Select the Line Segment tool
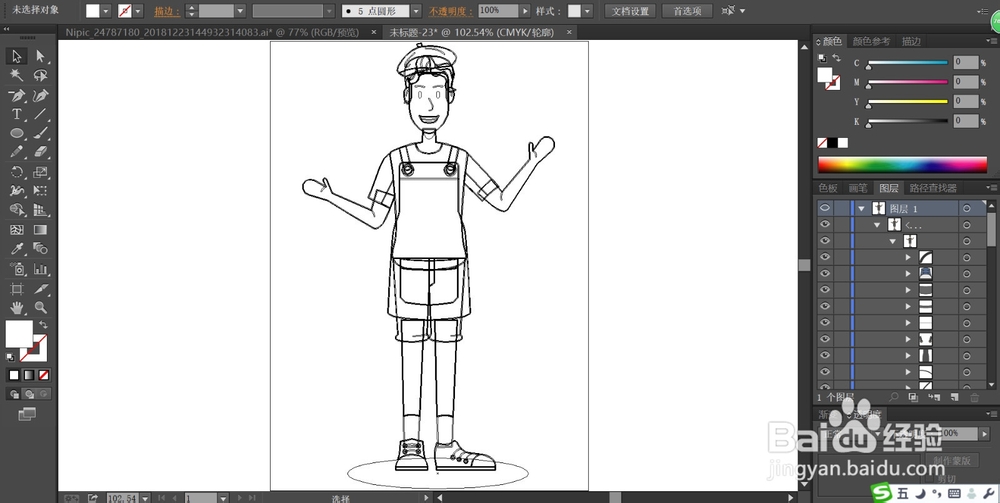 (41, 115)
